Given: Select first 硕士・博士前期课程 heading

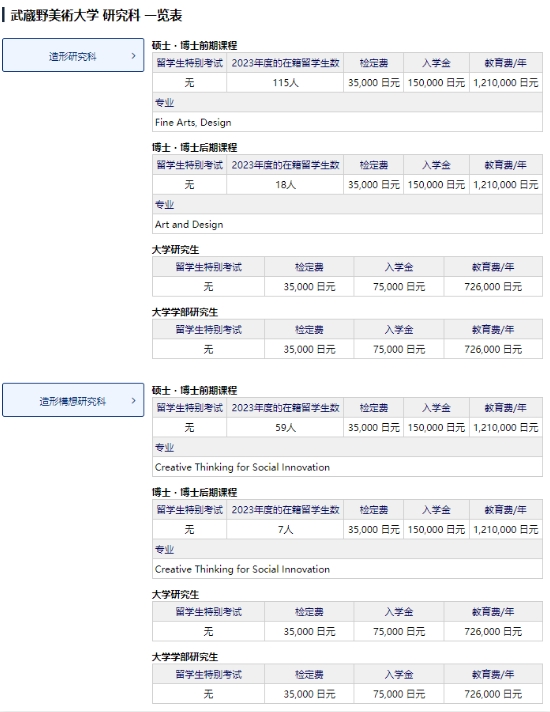Looking at the screenshot, I should point(194,45).
